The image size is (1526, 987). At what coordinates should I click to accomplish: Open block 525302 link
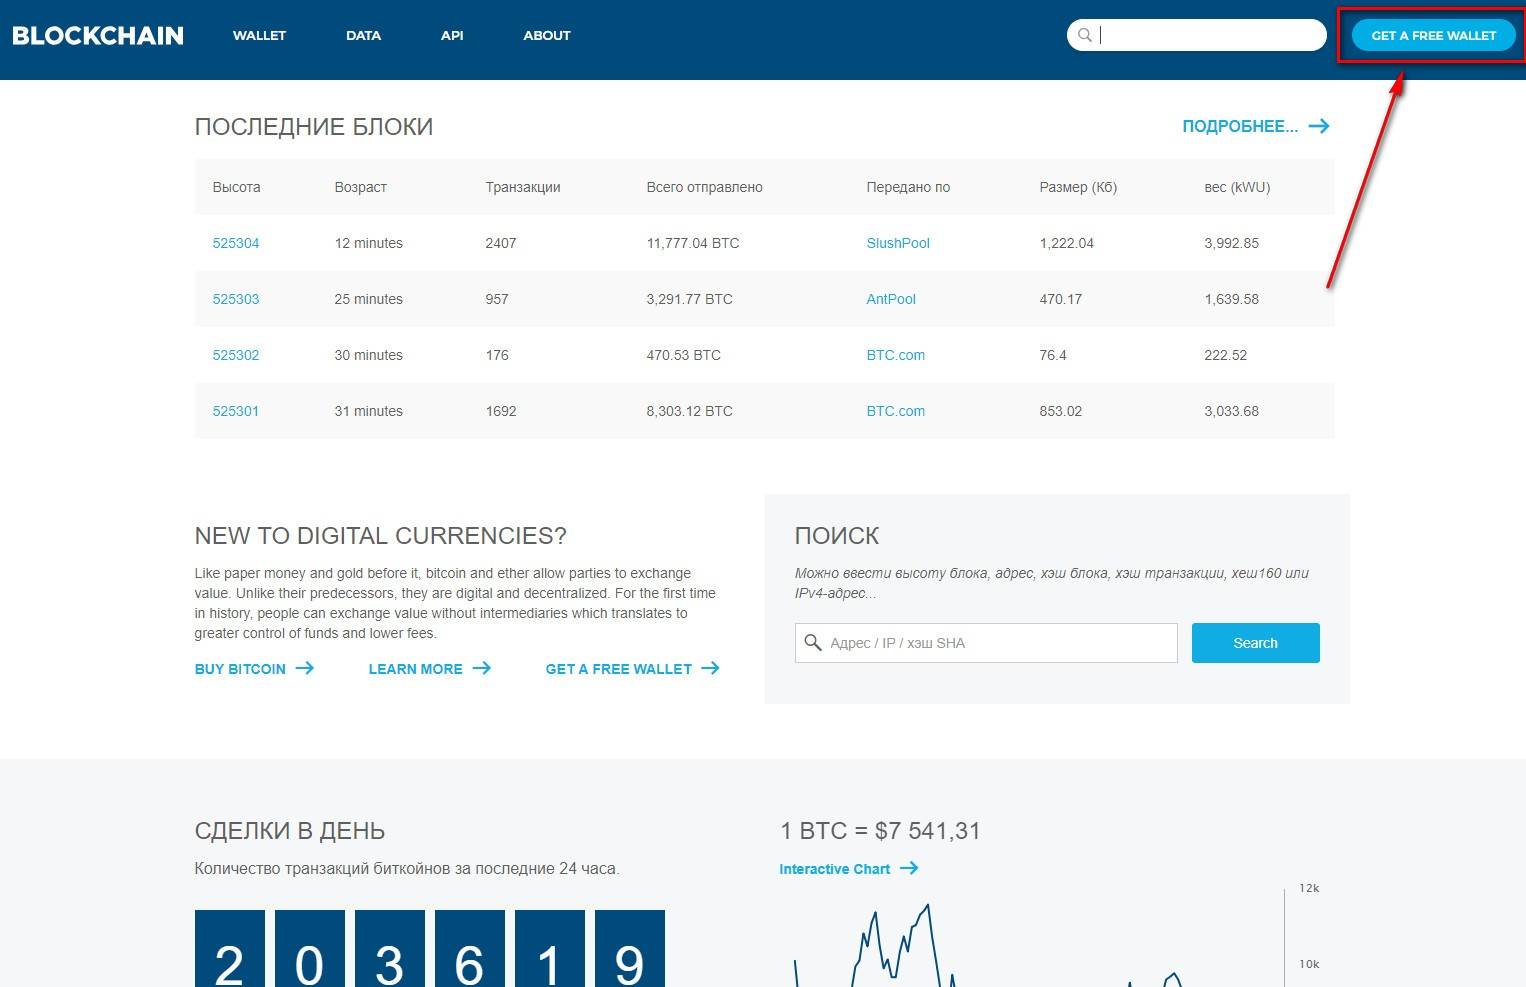[x=236, y=355]
